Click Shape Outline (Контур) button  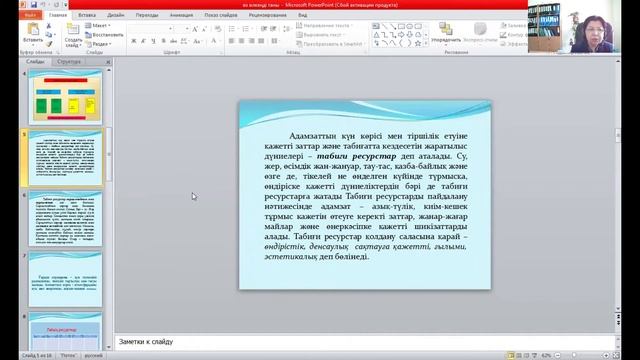coord(513,35)
